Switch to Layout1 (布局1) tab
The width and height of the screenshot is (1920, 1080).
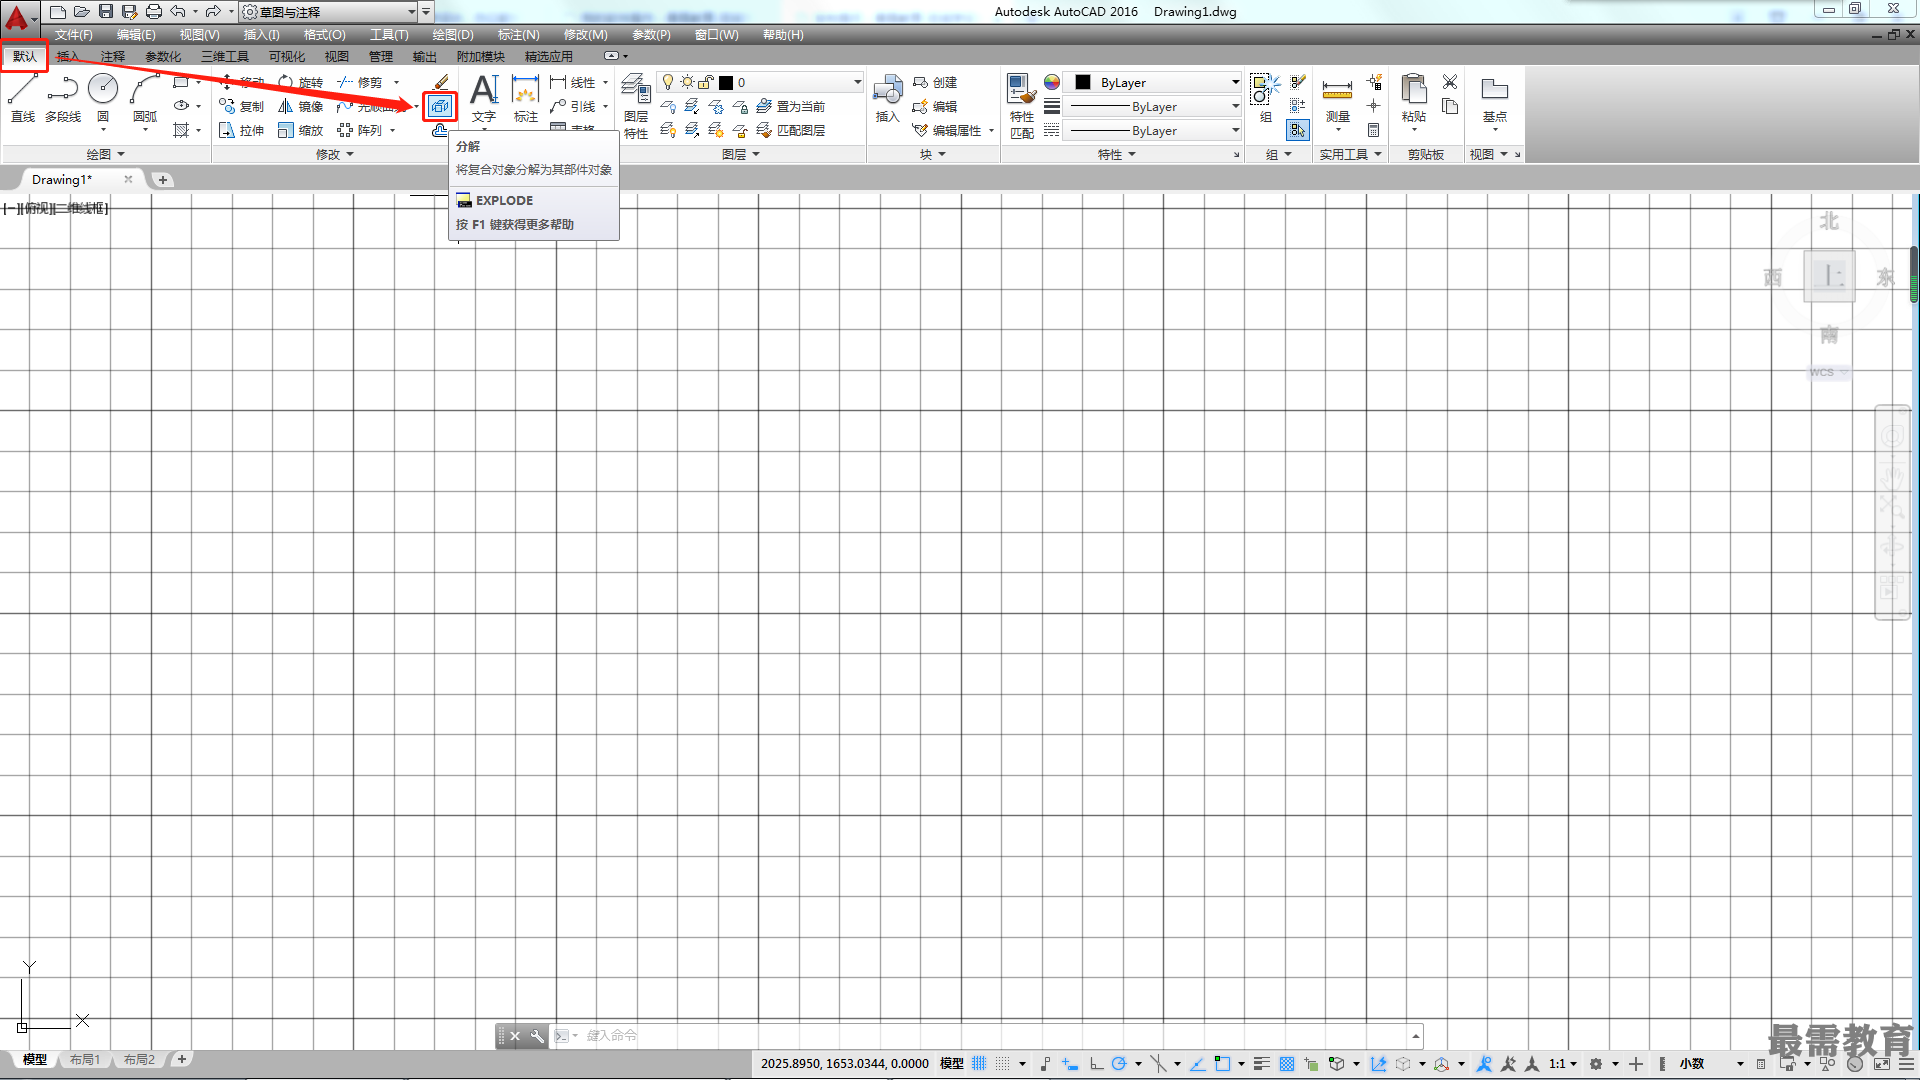pos(85,1059)
